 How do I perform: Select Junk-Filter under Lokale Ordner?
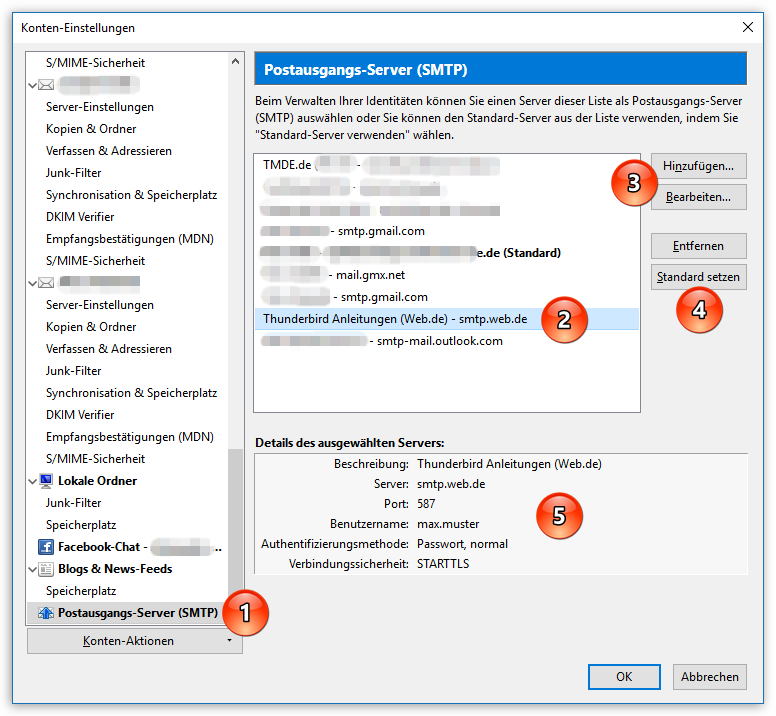coord(73,503)
